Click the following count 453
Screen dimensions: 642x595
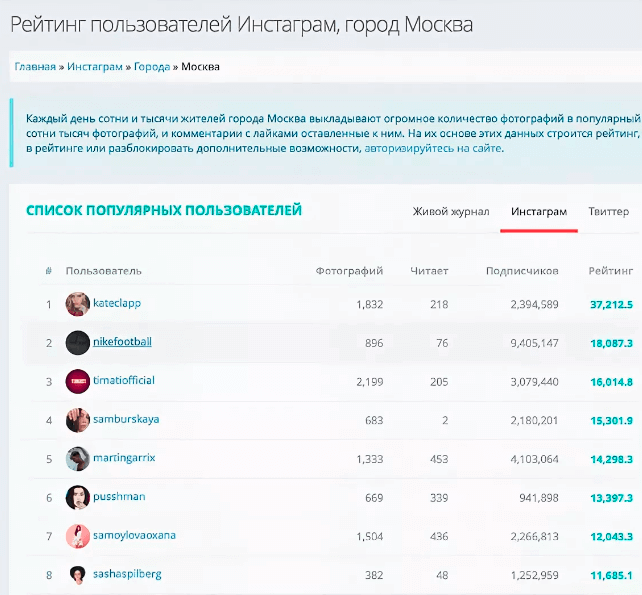pos(439,459)
